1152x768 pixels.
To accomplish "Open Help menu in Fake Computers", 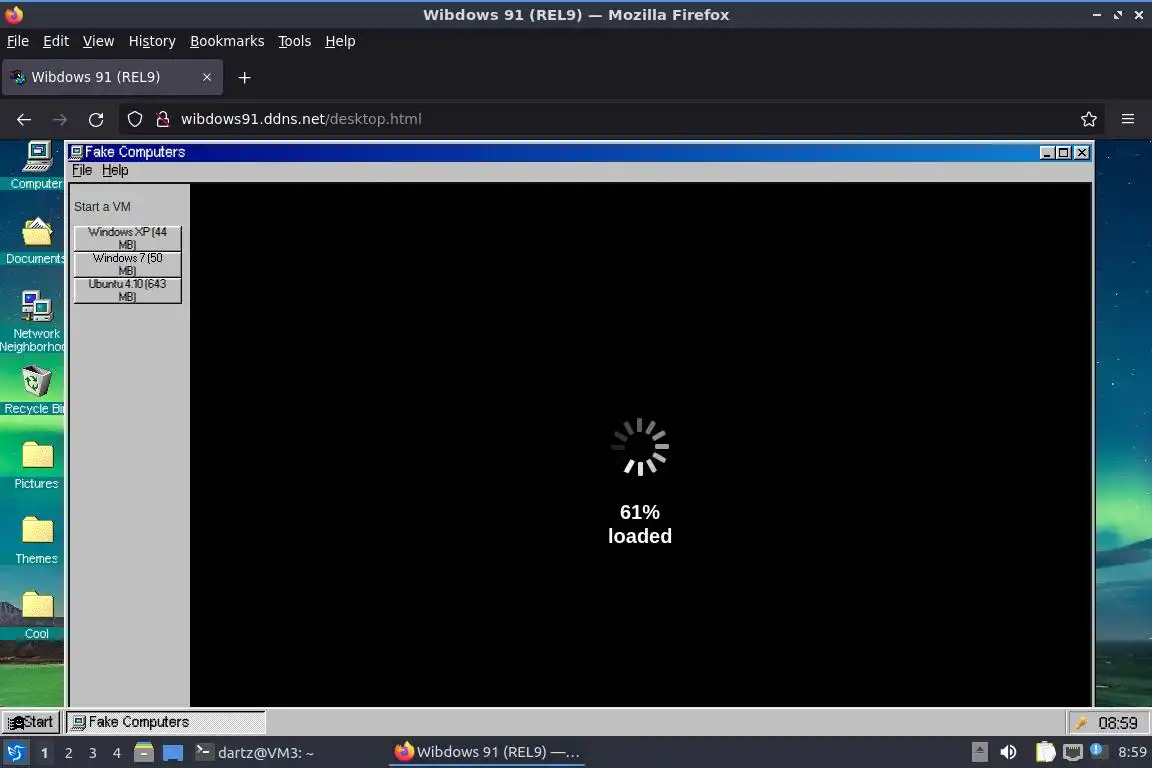I will (115, 171).
